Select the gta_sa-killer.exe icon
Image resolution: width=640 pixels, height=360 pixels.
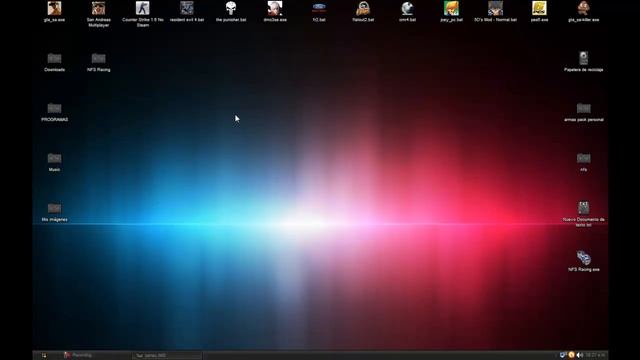(x=583, y=9)
